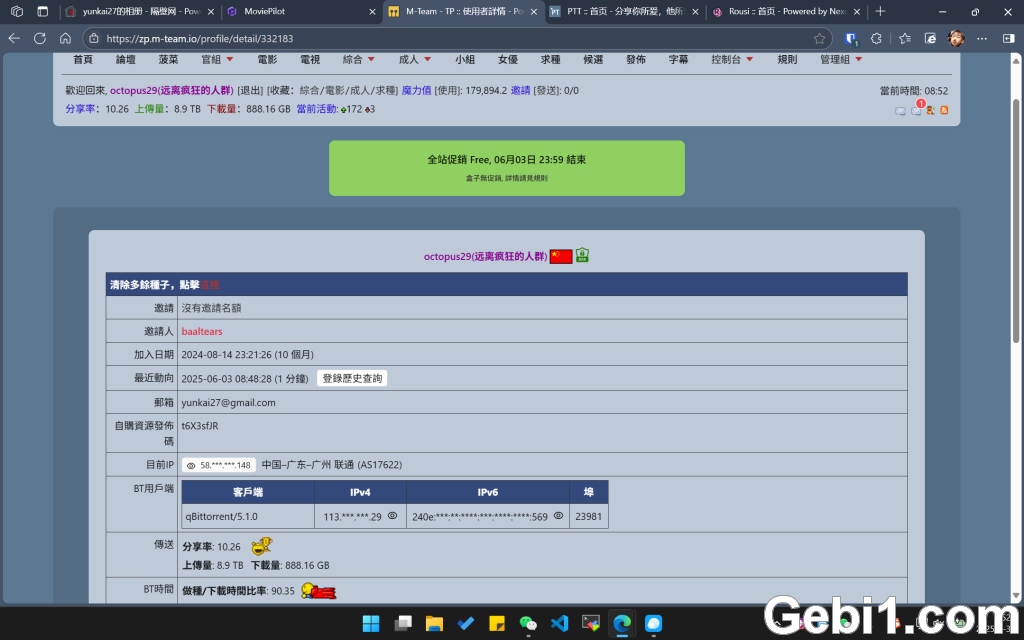Screen dimensions: 1024x640
Task: Expand the 成人 dropdown menu
Action: (415, 59)
